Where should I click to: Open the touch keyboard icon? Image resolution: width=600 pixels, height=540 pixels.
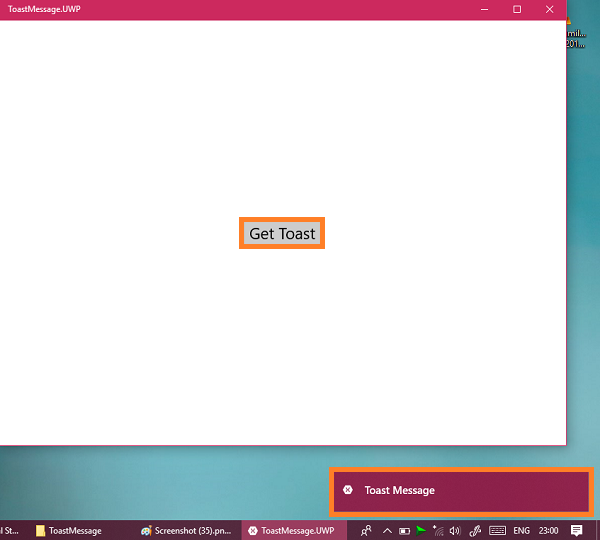(x=497, y=530)
